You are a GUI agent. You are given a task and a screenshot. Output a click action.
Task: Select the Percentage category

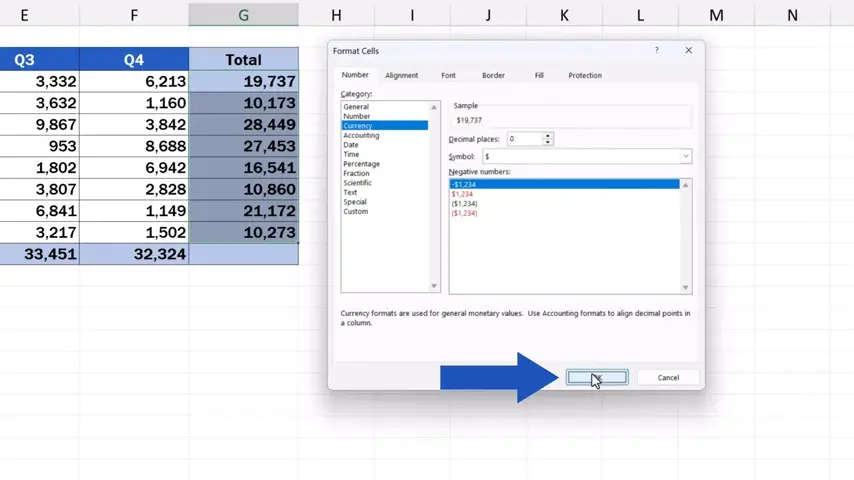[x=361, y=164]
